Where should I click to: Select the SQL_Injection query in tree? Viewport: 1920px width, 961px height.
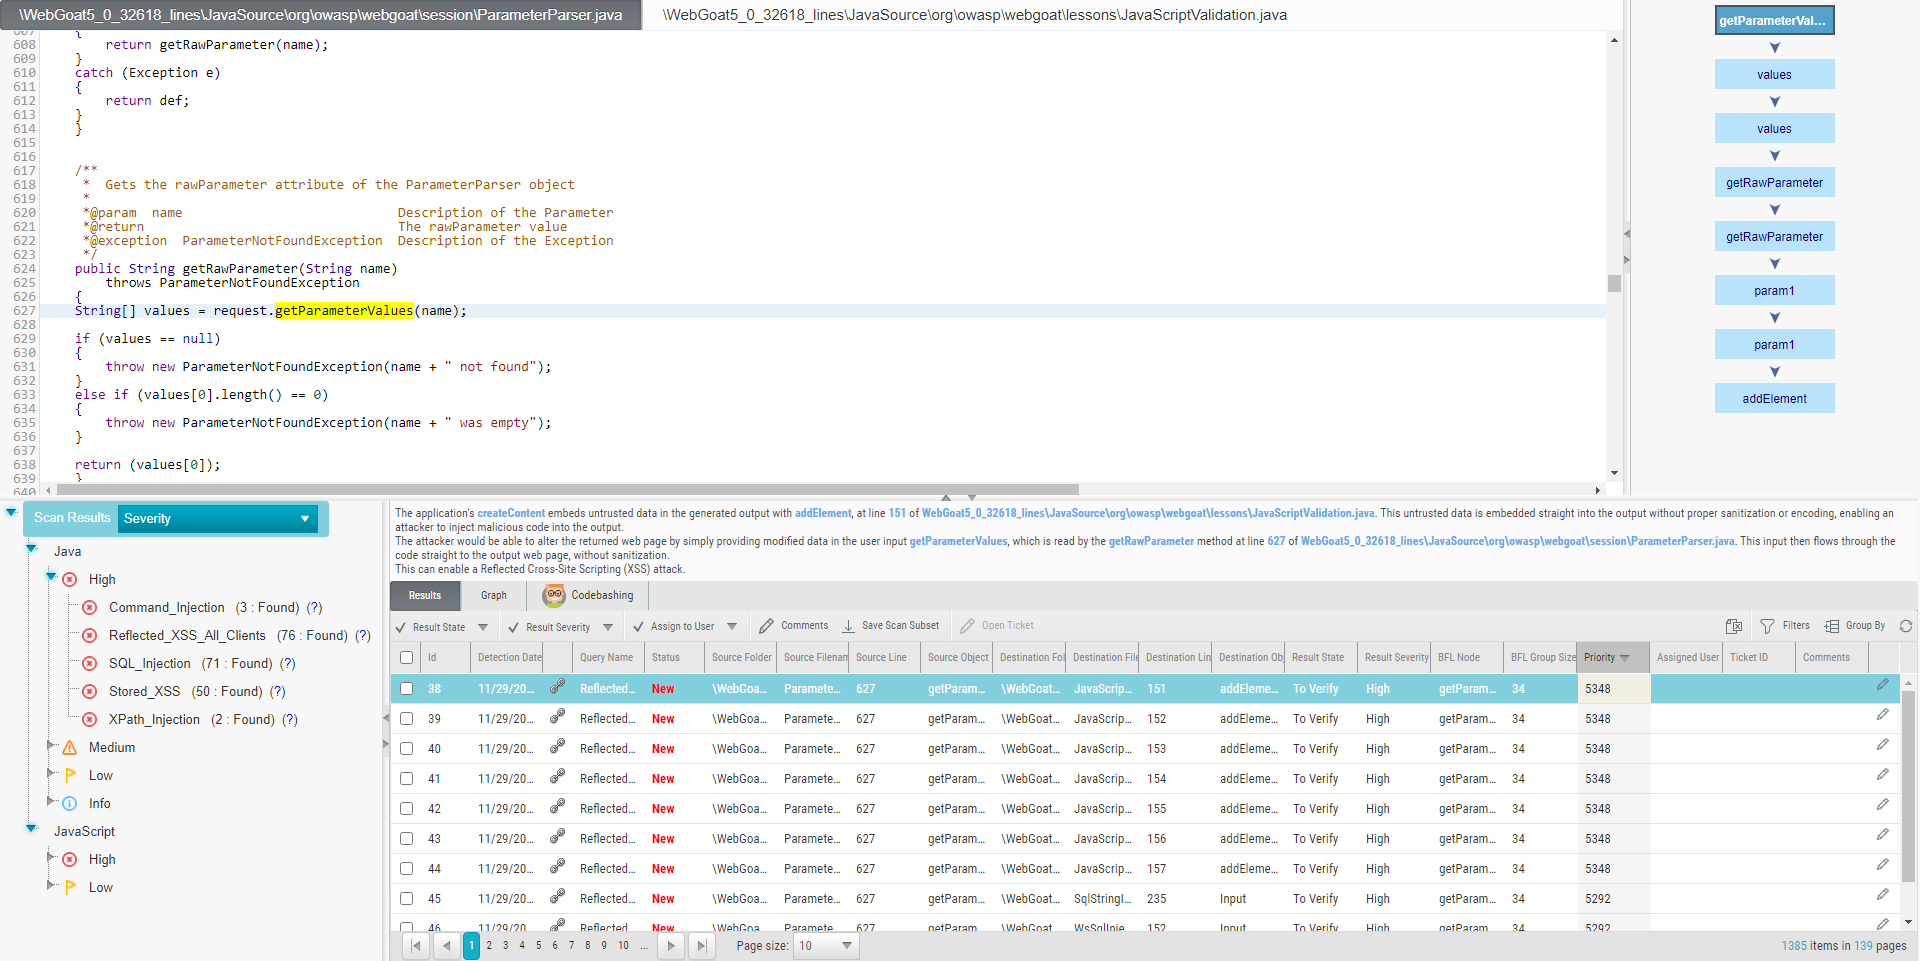click(149, 663)
